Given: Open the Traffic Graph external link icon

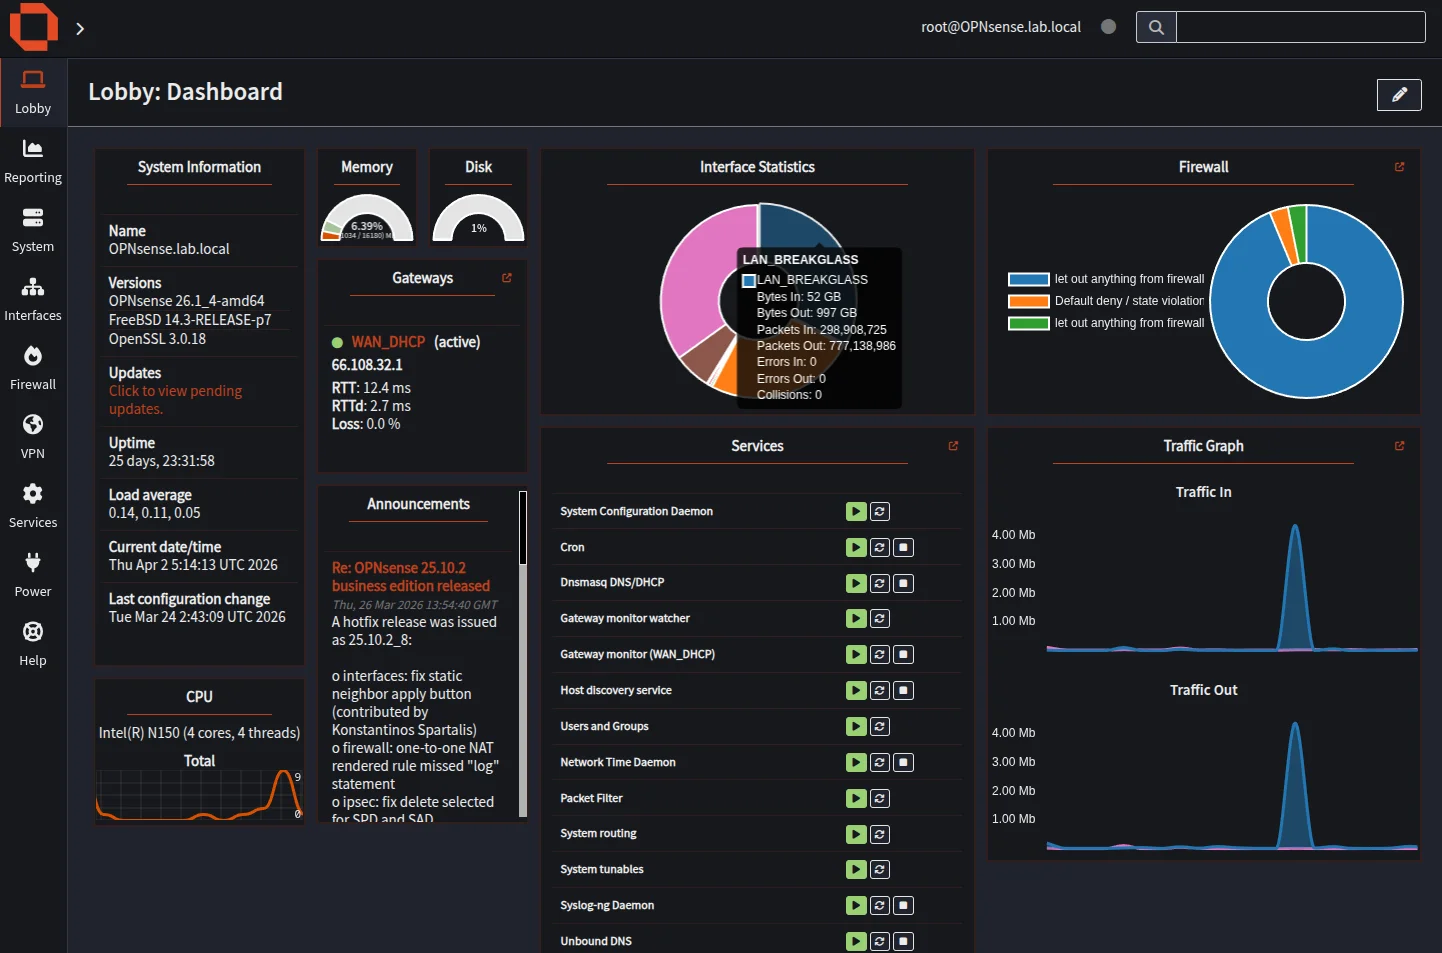Looking at the screenshot, I should pos(1399,445).
